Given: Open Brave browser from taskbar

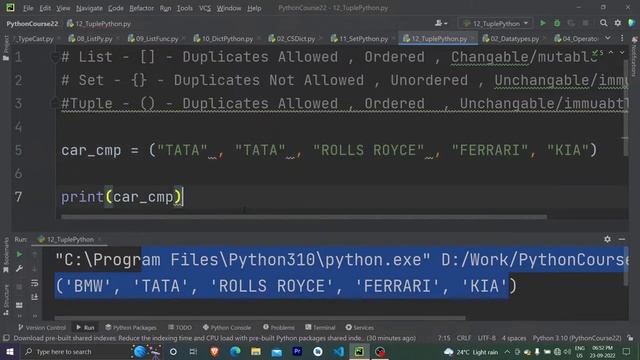Looking at the screenshot, I should coord(214,351).
